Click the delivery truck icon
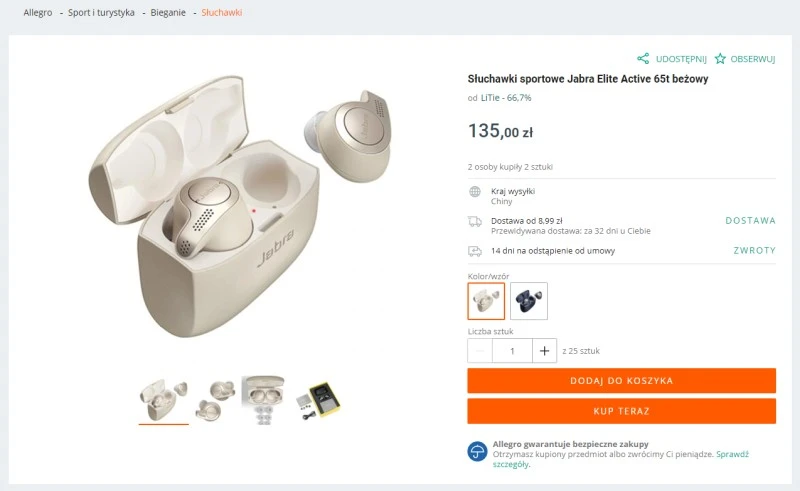Screen dimensions: 800x491 pos(475,221)
